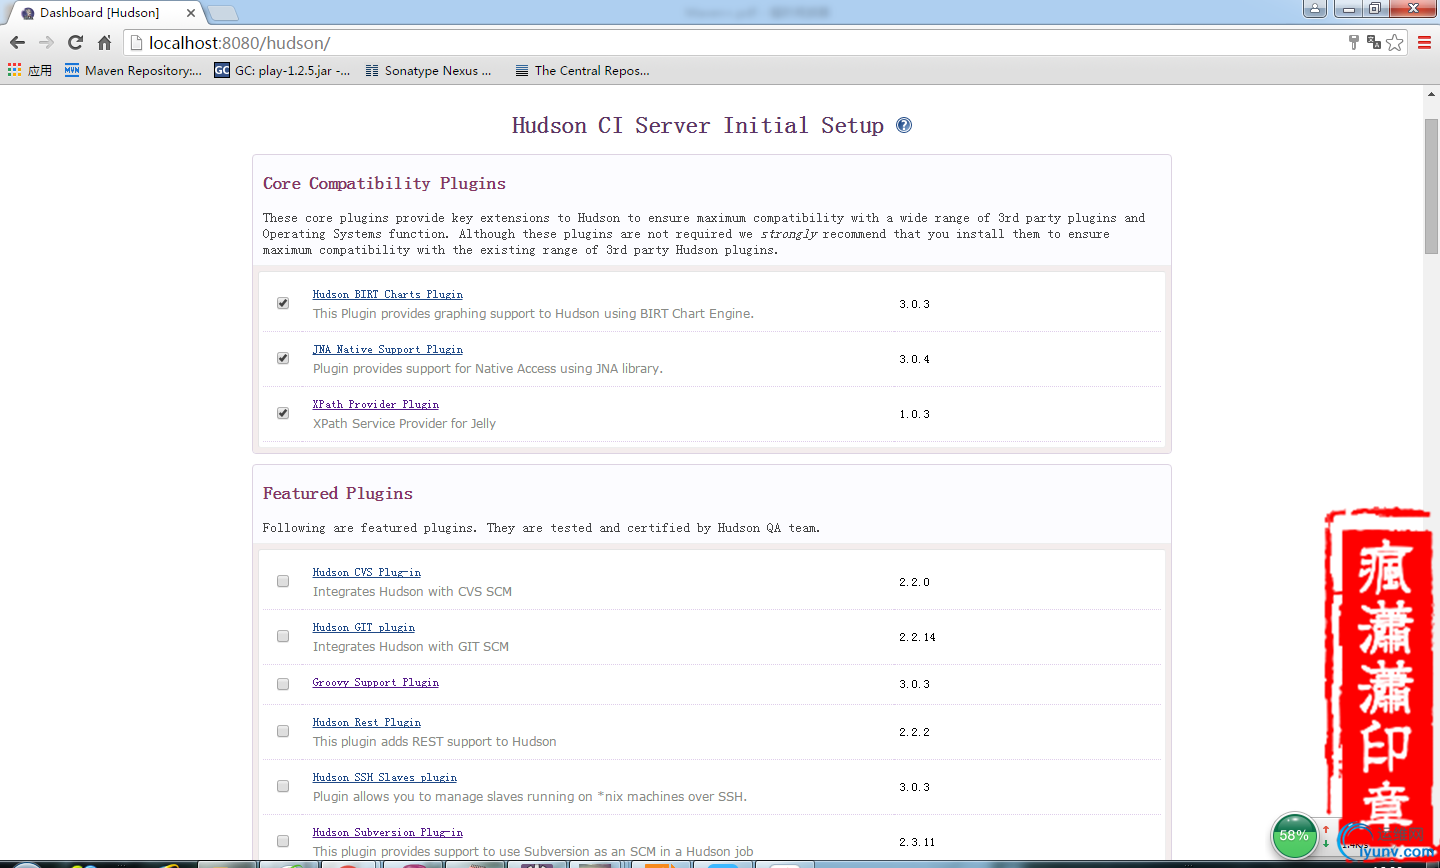Open the Hudson SSH Slaves plugin link
The width and height of the screenshot is (1440, 868).
[385, 777]
